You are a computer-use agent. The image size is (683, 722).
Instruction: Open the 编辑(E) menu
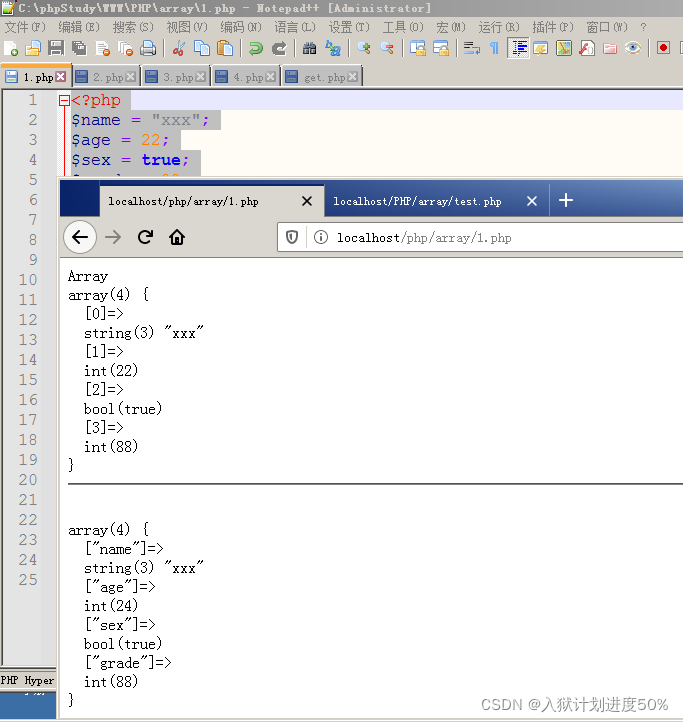tap(79, 27)
